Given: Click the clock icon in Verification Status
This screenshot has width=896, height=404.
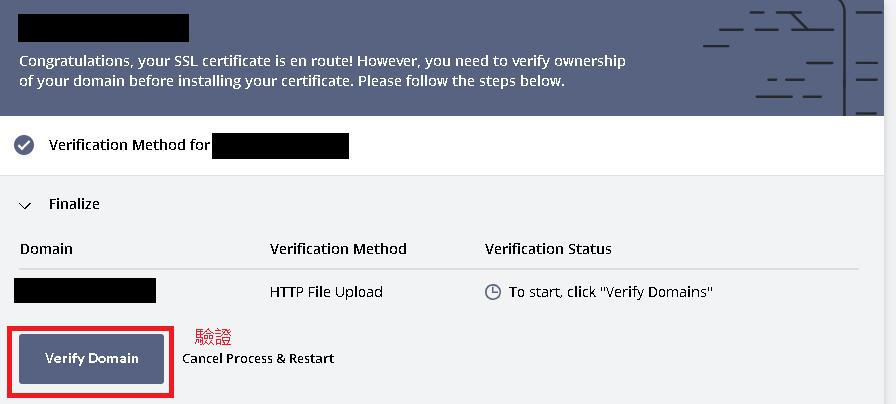Looking at the screenshot, I should pyautogui.click(x=492, y=292).
